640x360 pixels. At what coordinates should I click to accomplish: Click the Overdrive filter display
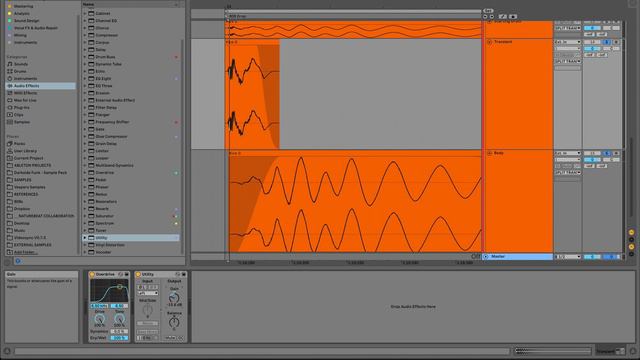pos(109,291)
